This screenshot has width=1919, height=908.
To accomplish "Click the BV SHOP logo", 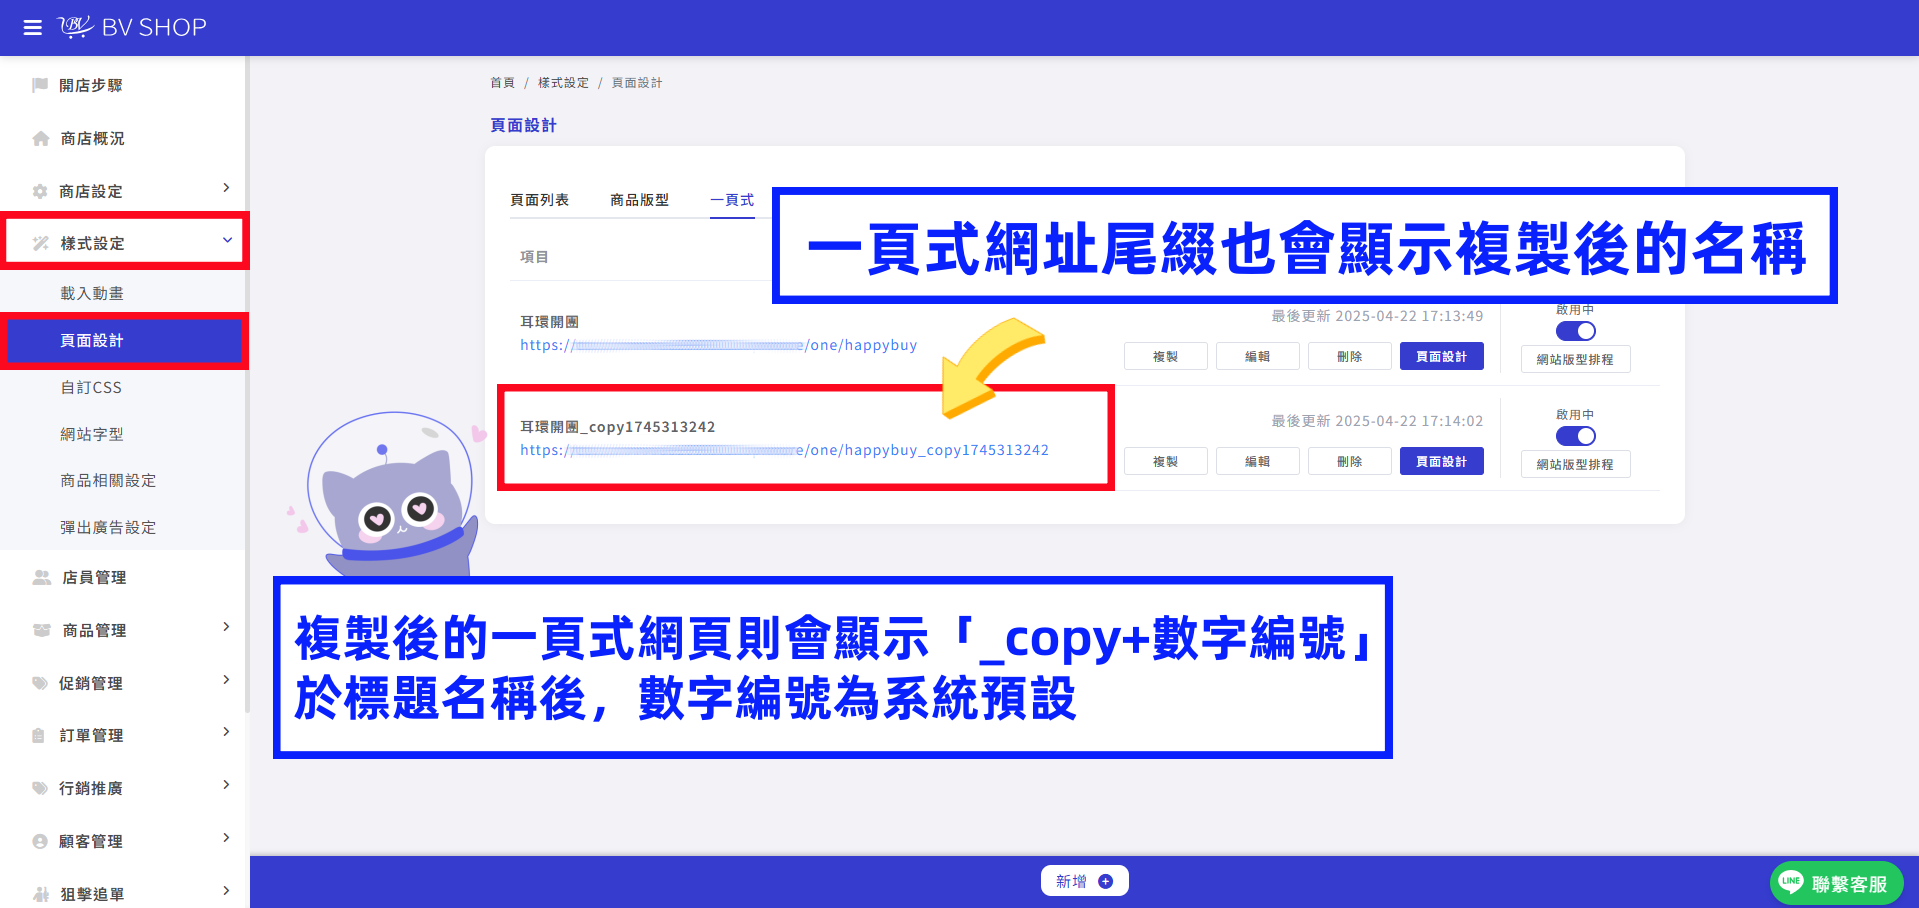I will coord(132,27).
